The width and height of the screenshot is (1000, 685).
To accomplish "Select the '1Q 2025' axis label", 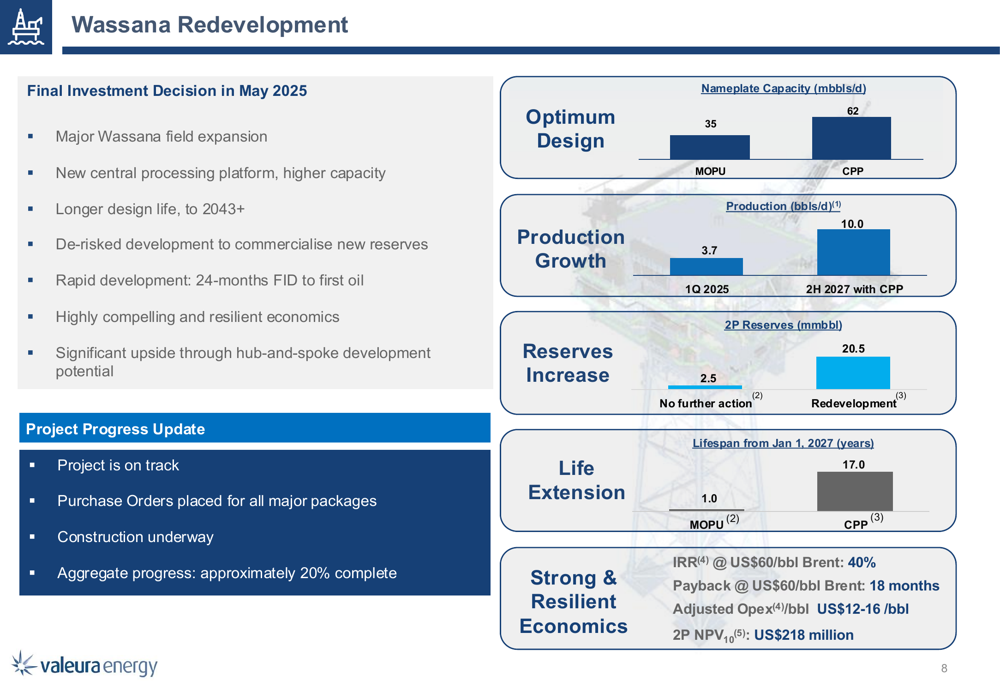I will 707,289.
